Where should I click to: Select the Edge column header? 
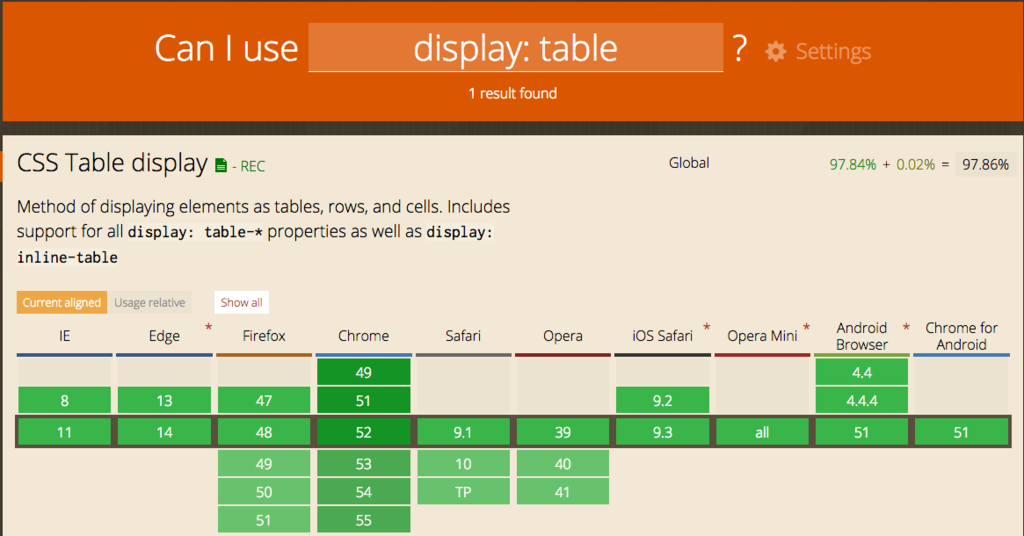[164, 336]
